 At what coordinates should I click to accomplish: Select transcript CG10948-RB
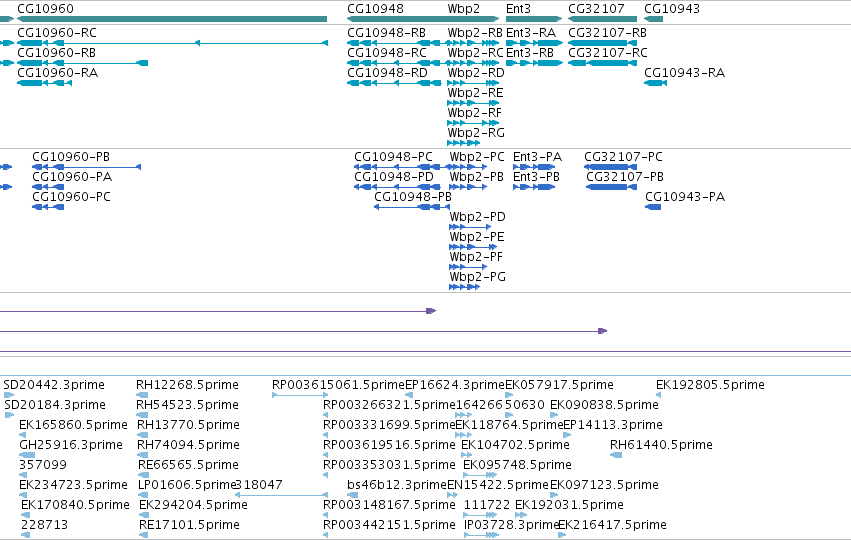click(x=386, y=33)
